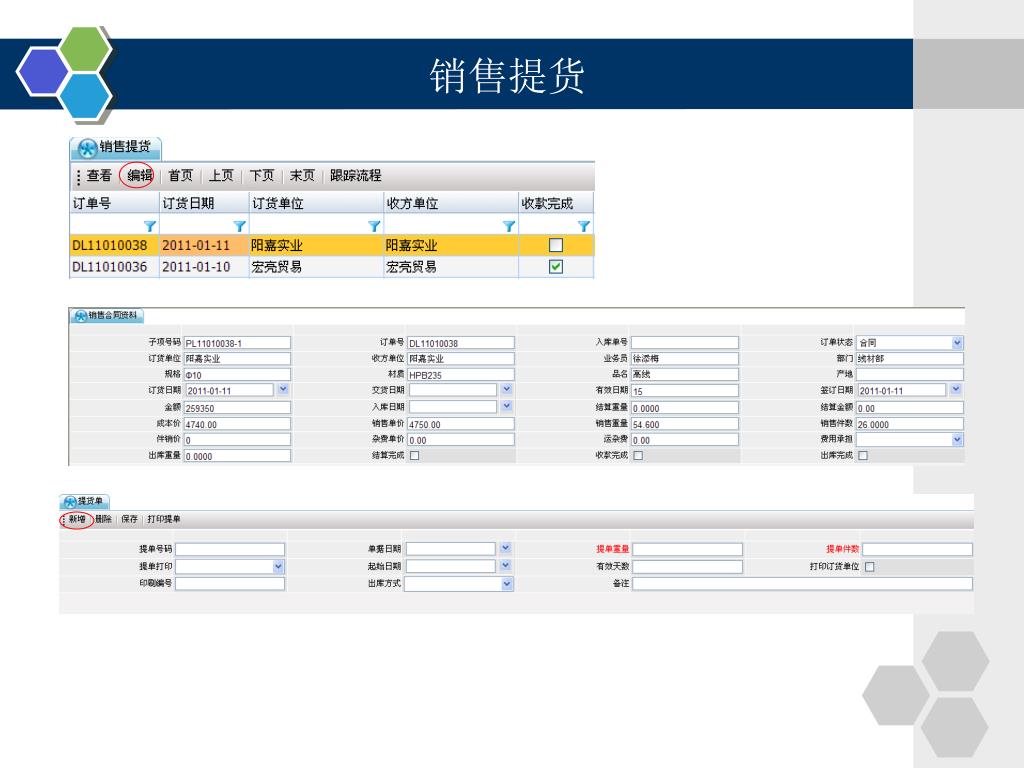Sort by 订单号 column header

(x=114, y=203)
